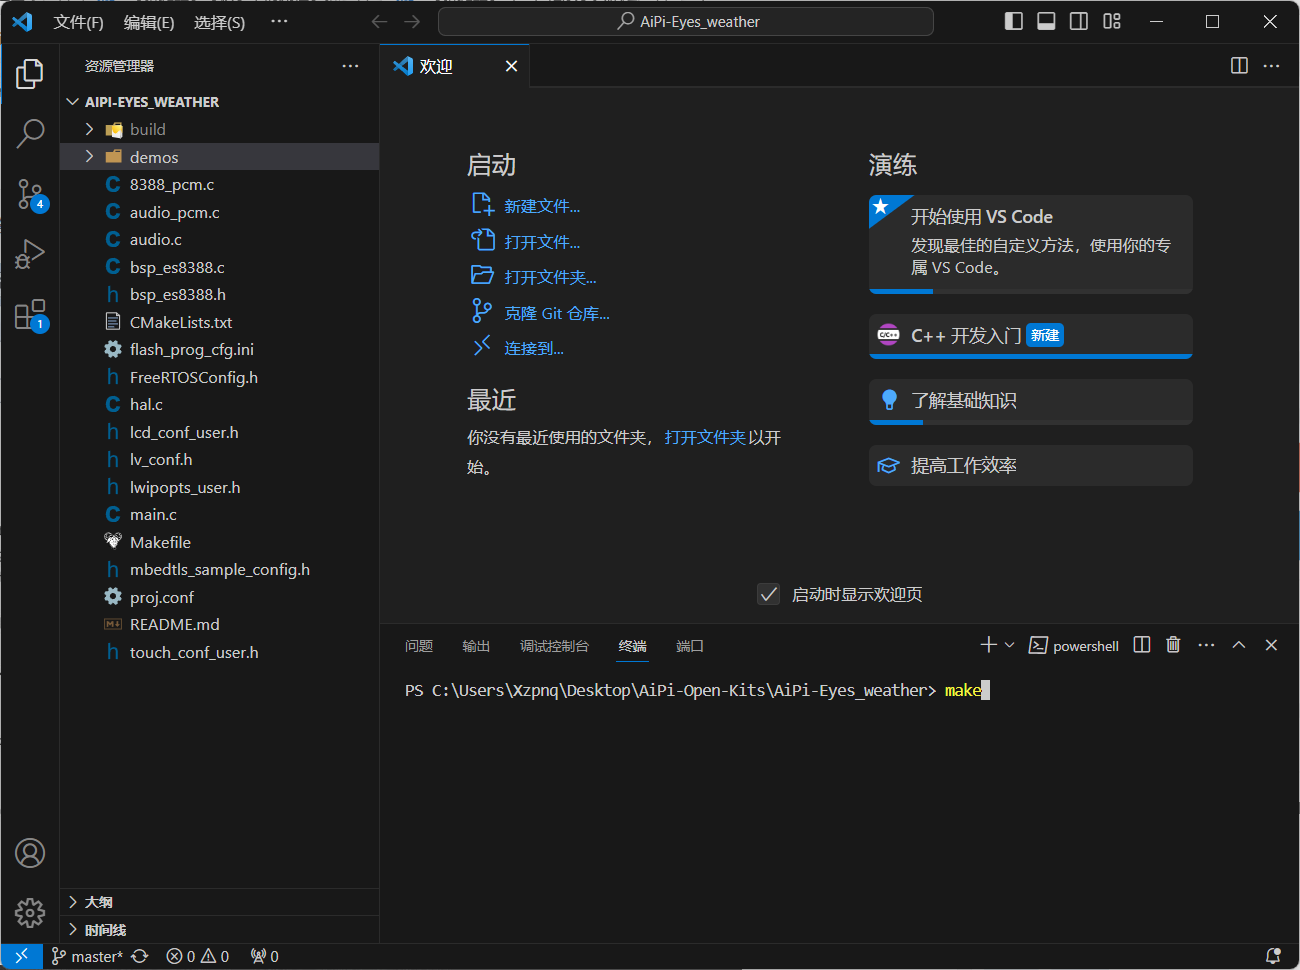
Task: Open the launch profile dropdown next to new terminal
Action: tap(1009, 645)
